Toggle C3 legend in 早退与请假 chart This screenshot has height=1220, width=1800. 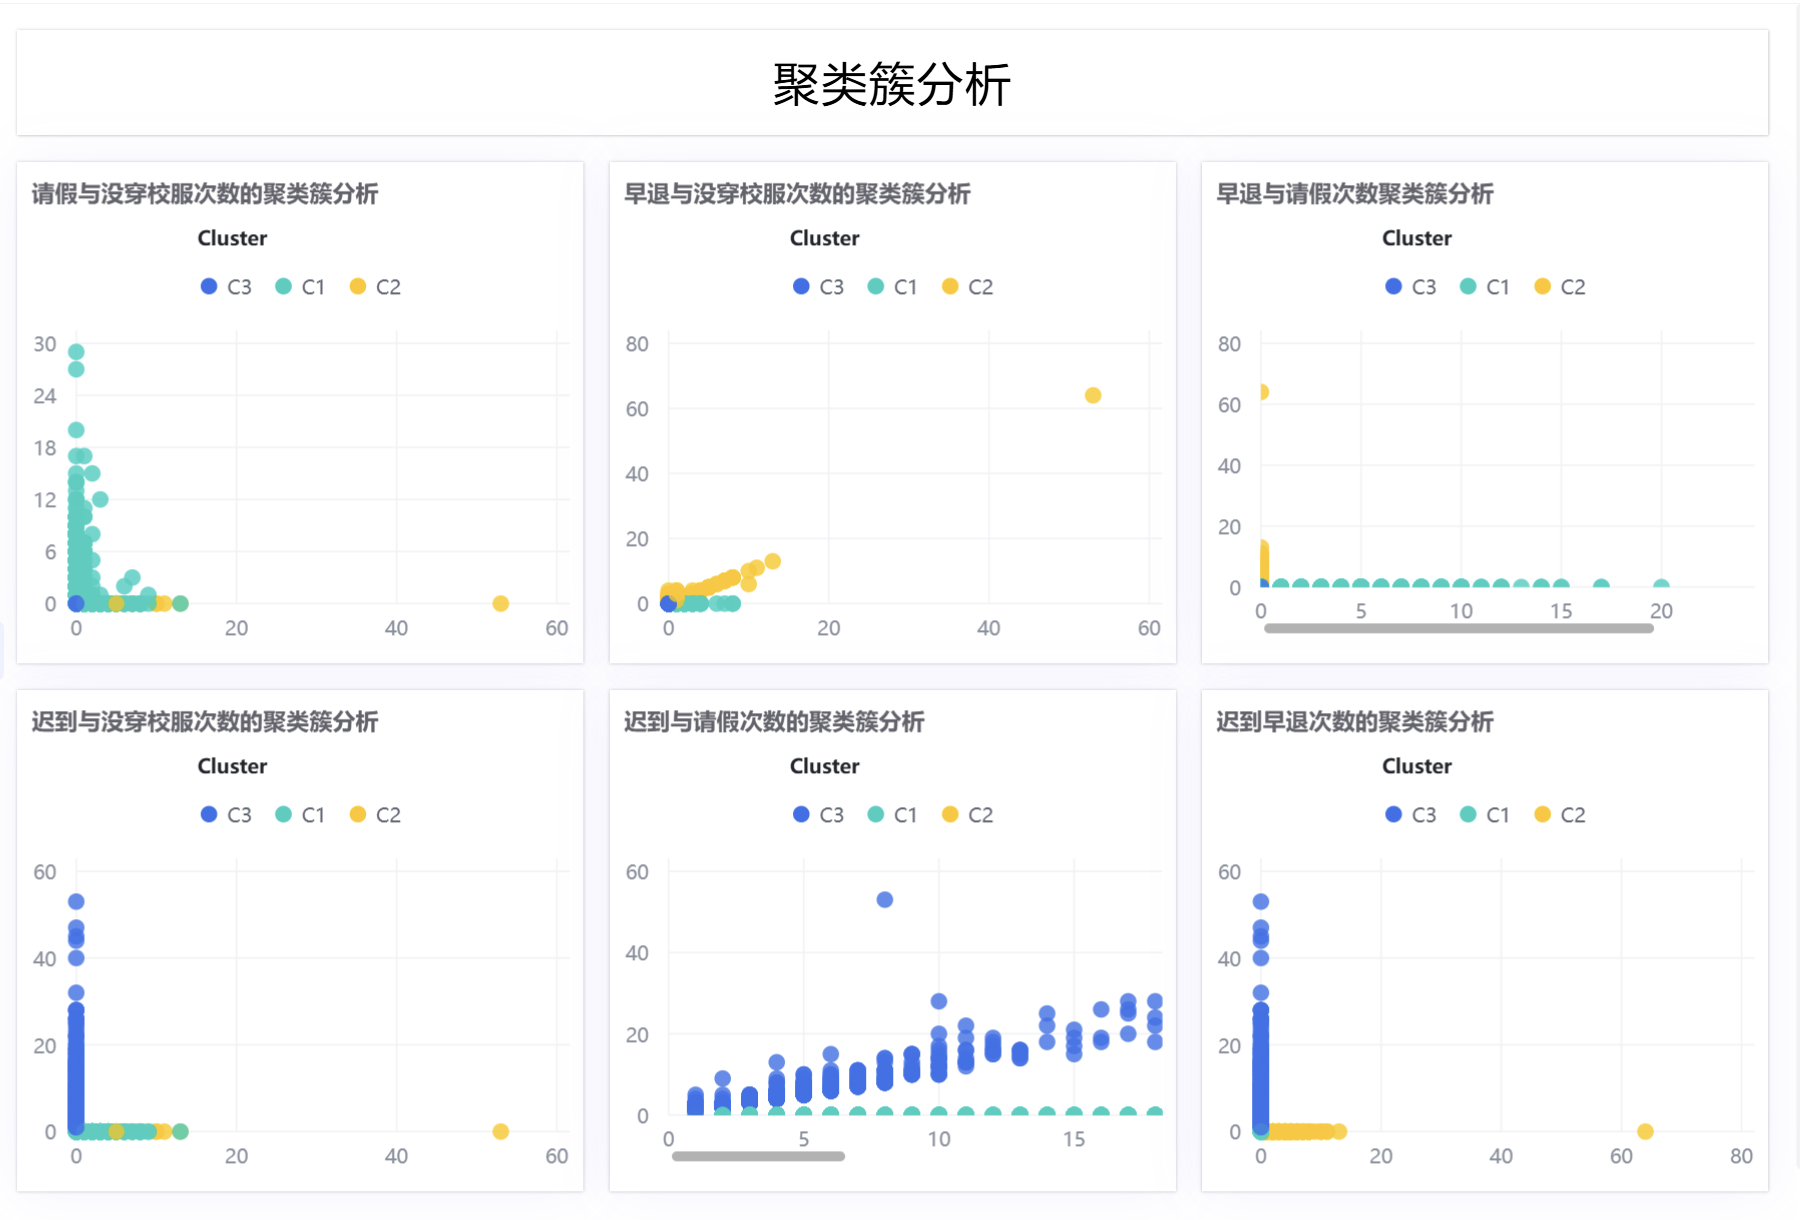click(1410, 287)
